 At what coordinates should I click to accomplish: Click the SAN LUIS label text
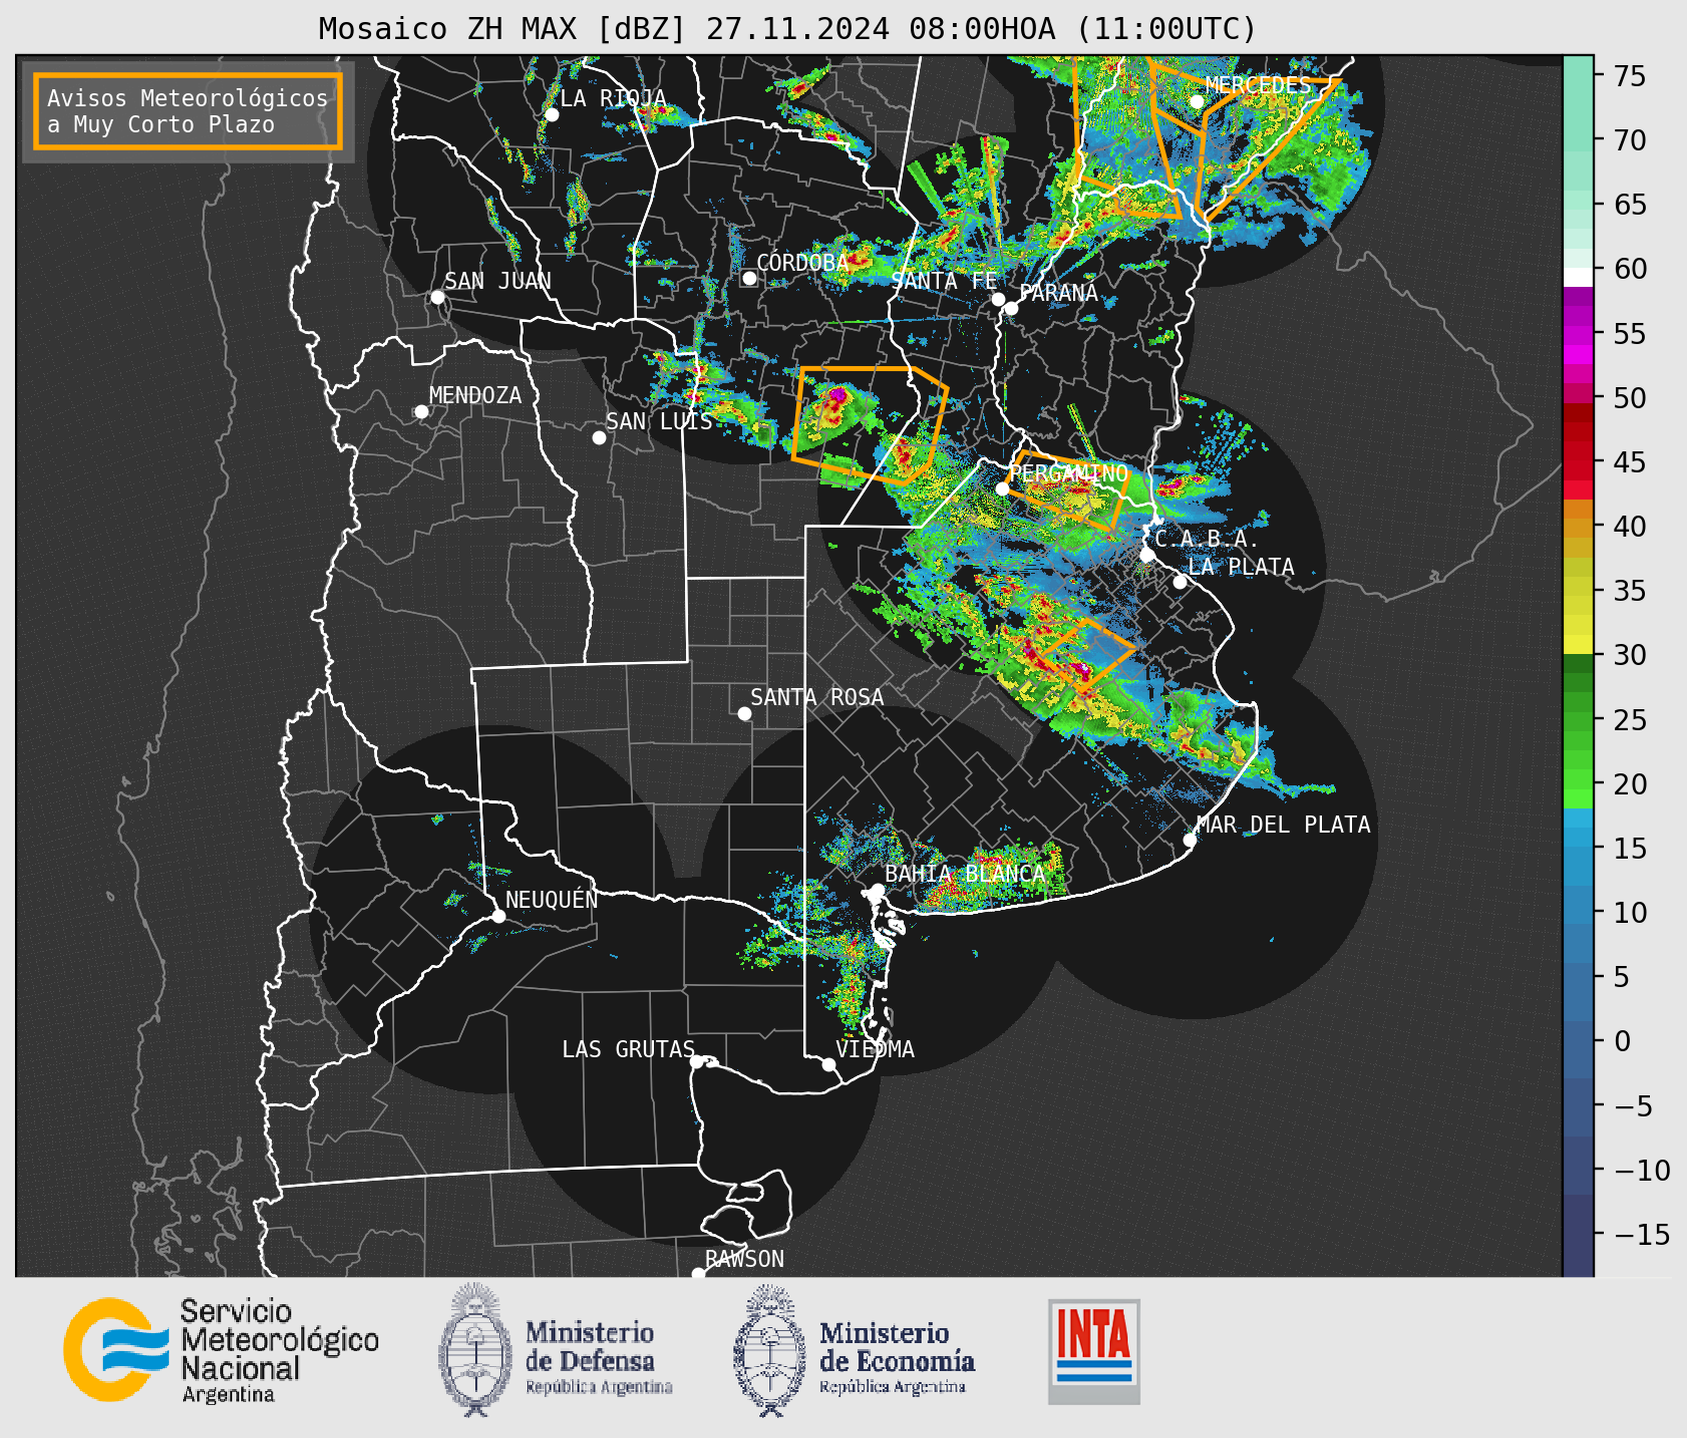[659, 421]
